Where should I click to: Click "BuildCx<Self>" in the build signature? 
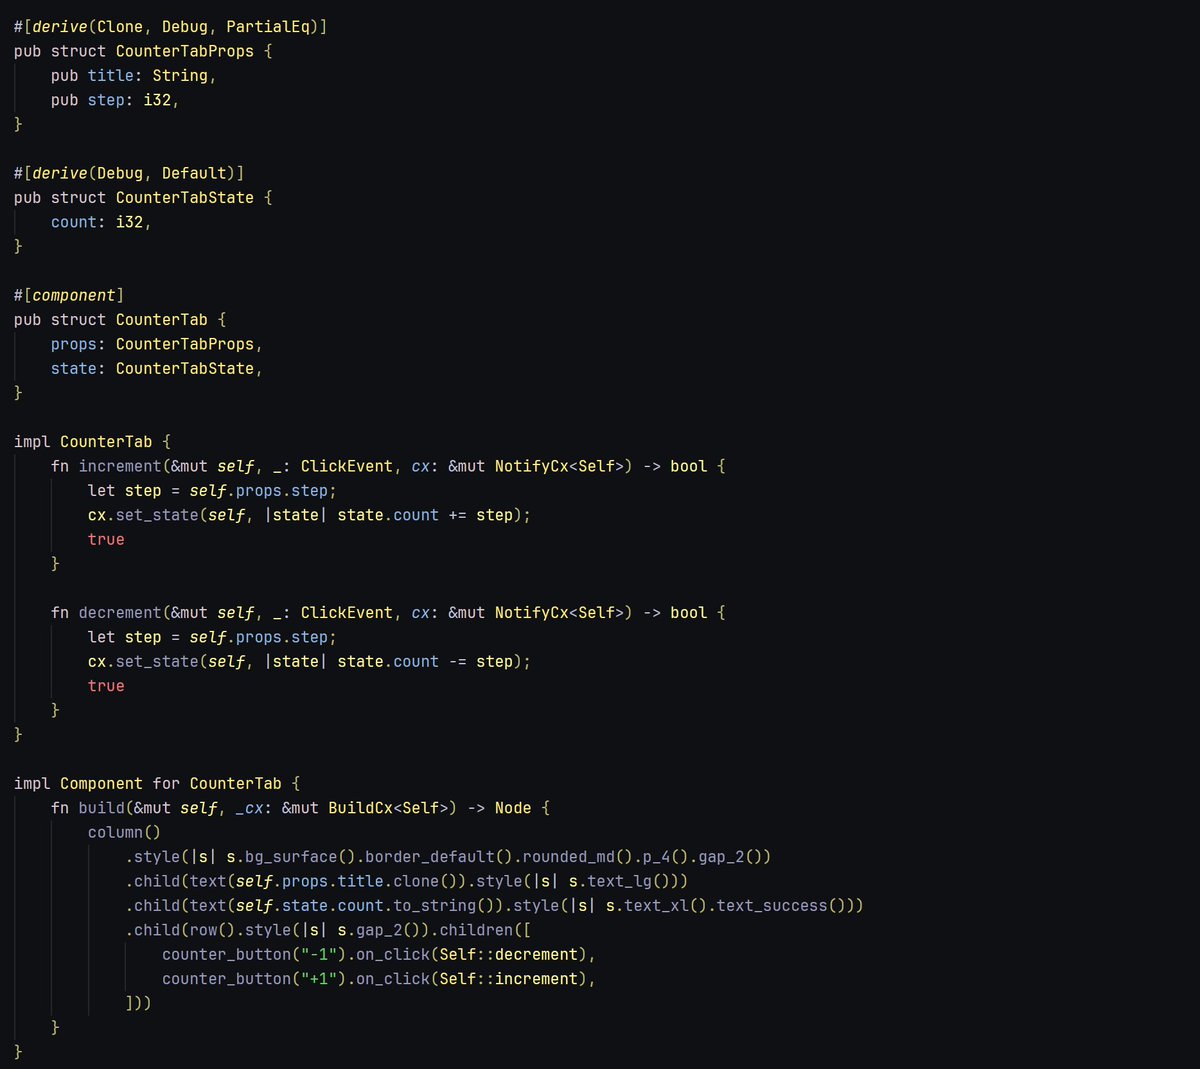388,808
